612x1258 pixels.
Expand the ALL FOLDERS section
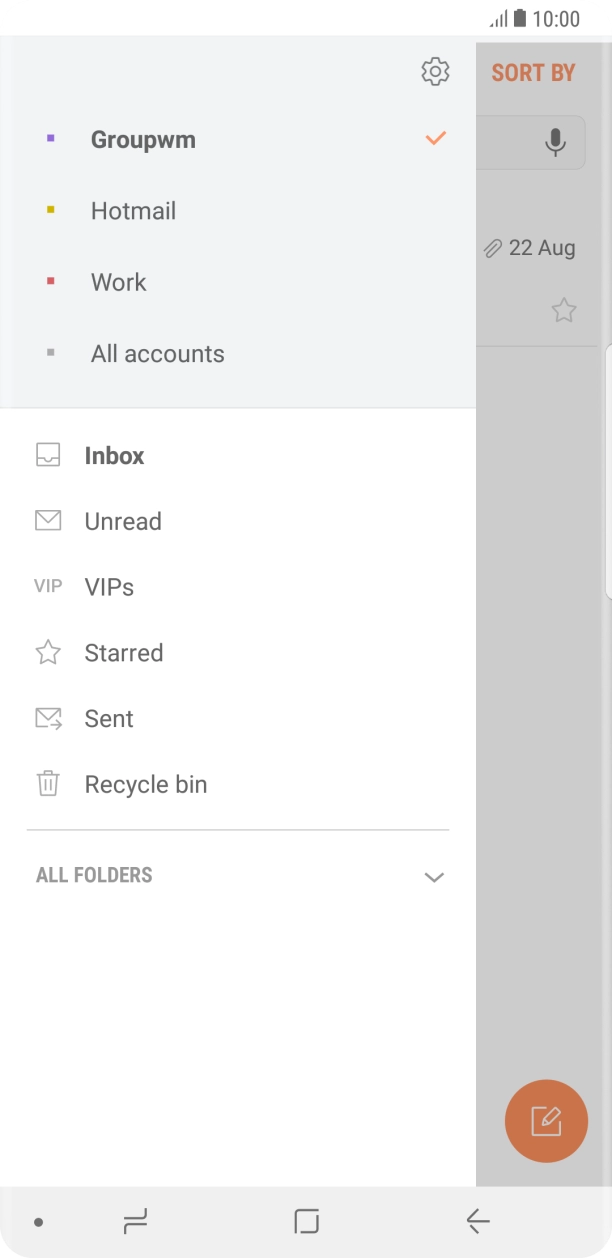[x=434, y=876]
